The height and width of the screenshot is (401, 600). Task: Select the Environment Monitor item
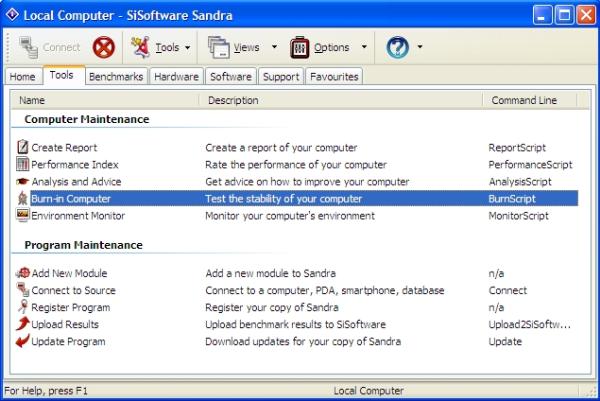coord(78,215)
